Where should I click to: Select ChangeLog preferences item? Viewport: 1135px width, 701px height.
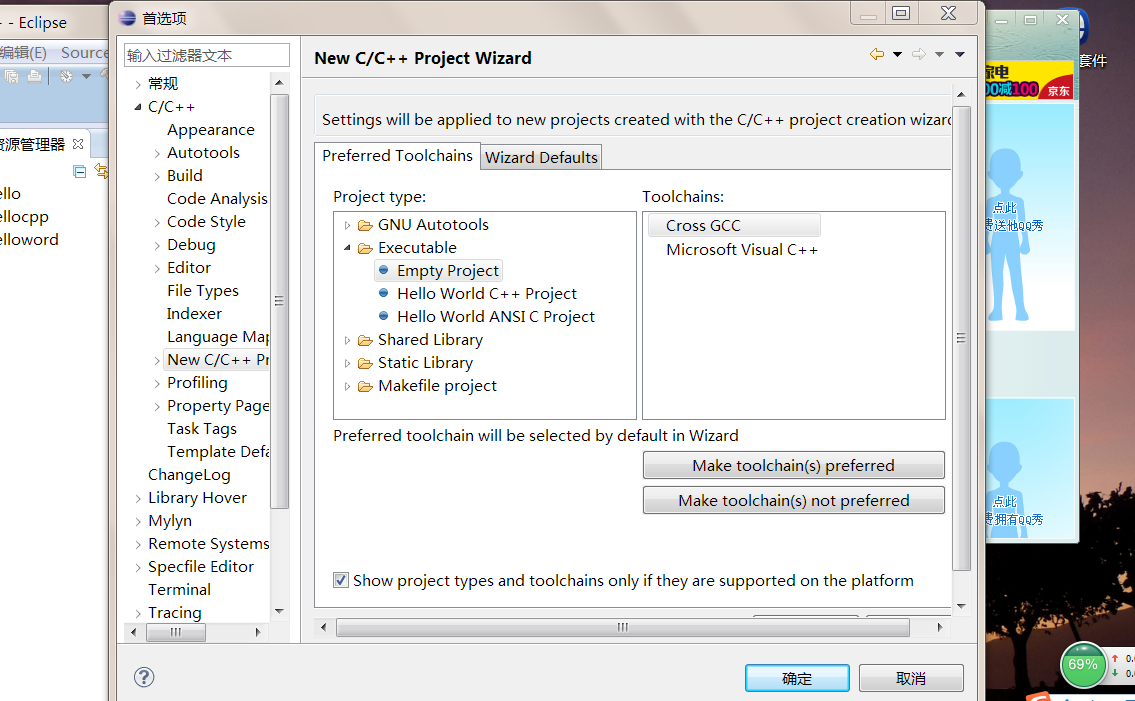click(x=189, y=475)
